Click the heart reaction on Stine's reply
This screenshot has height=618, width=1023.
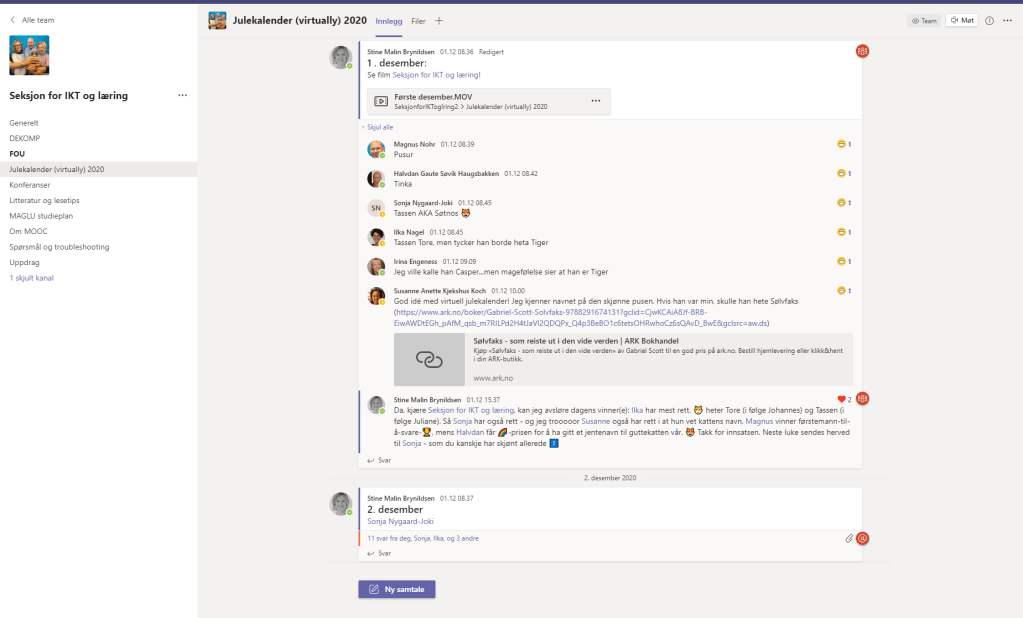pos(841,399)
